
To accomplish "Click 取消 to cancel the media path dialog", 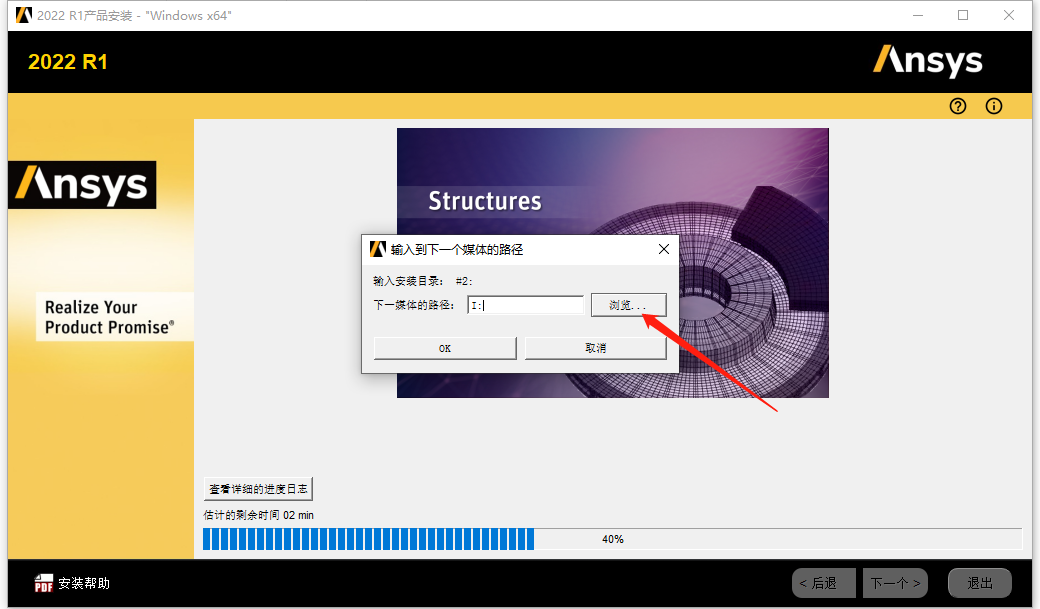I will pos(595,347).
